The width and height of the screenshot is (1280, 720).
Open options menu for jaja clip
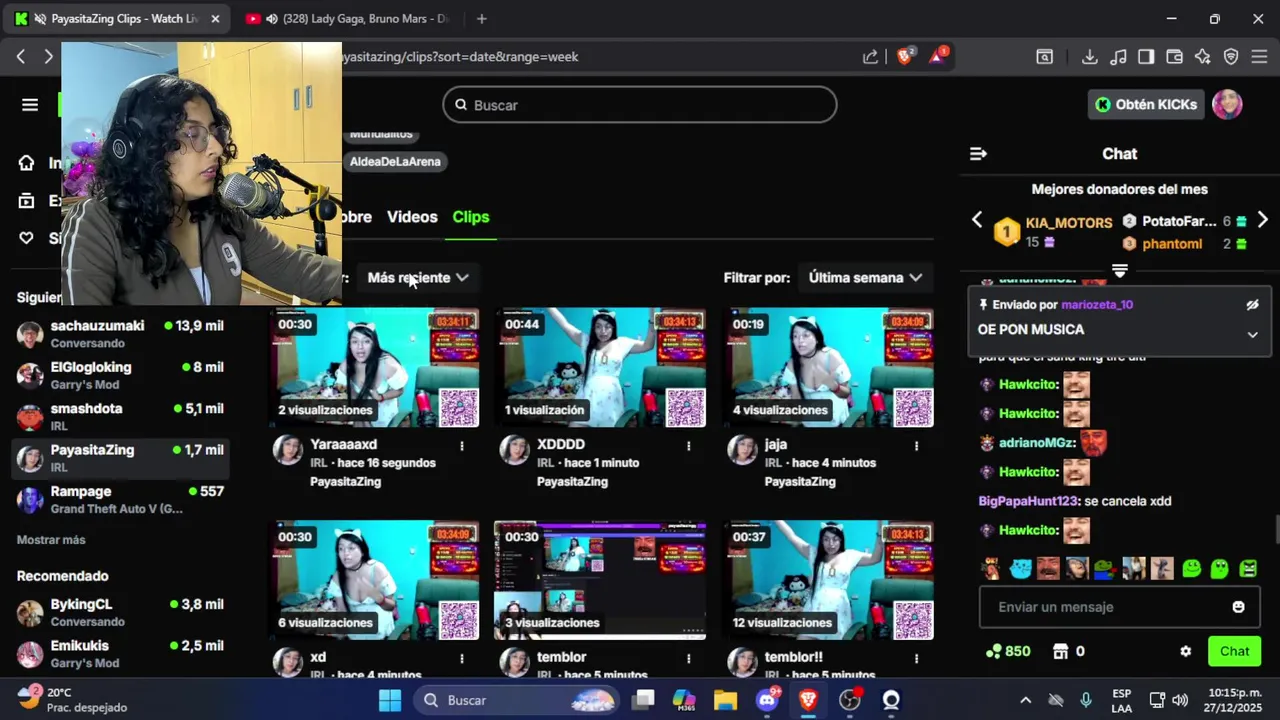pos(916,445)
